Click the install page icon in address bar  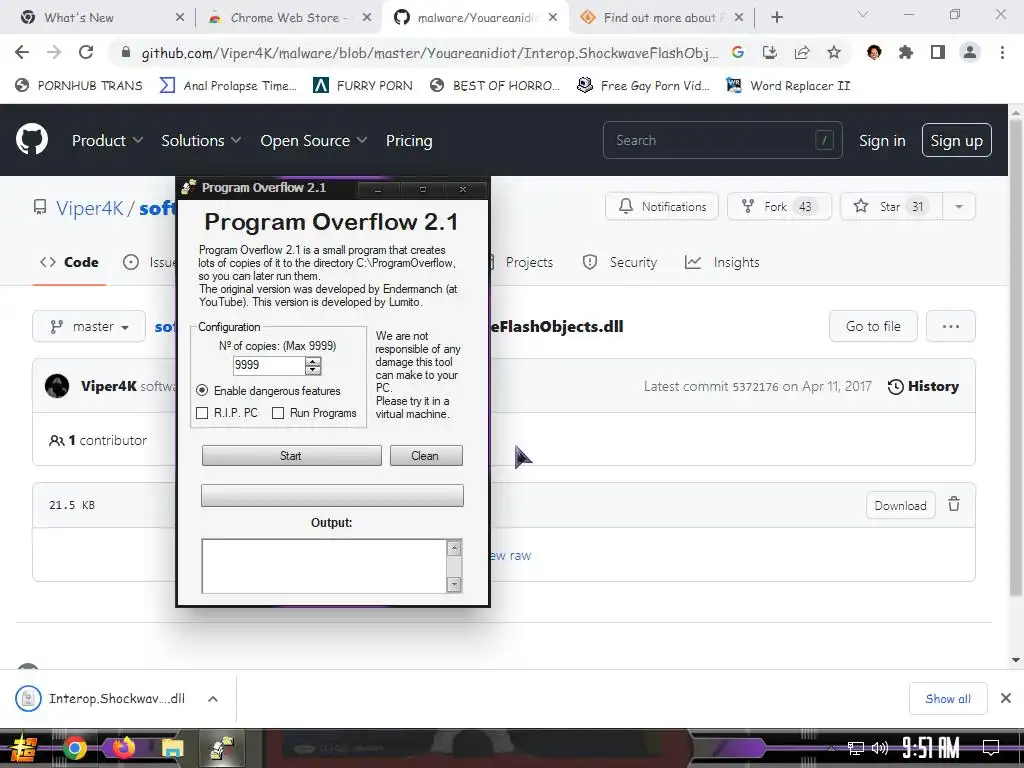coord(770,52)
